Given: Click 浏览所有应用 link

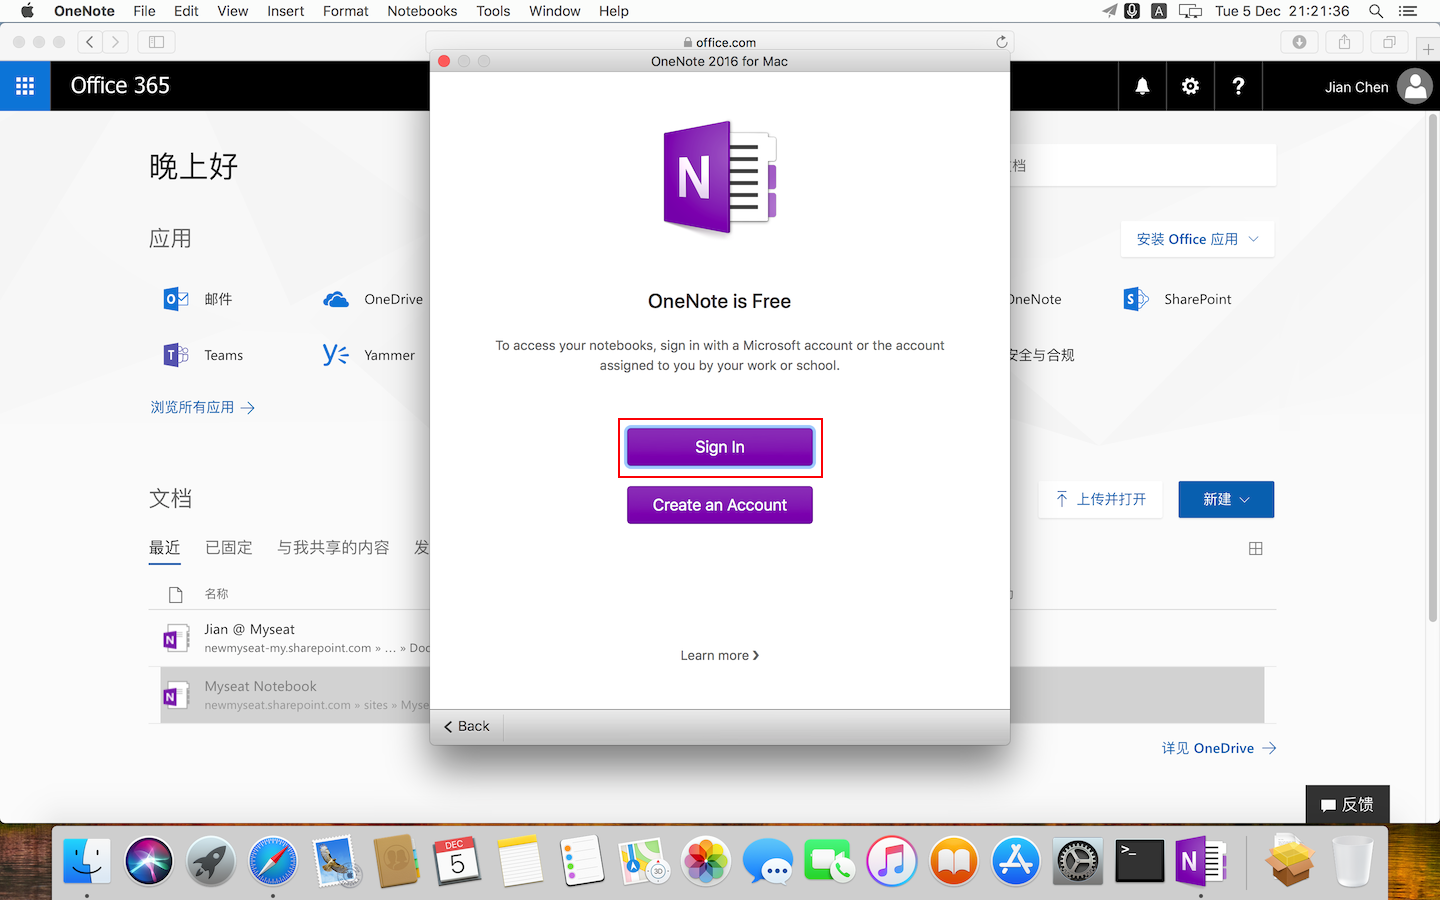Looking at the screenshot, I should pyautogui.click(x=203, y=407).
